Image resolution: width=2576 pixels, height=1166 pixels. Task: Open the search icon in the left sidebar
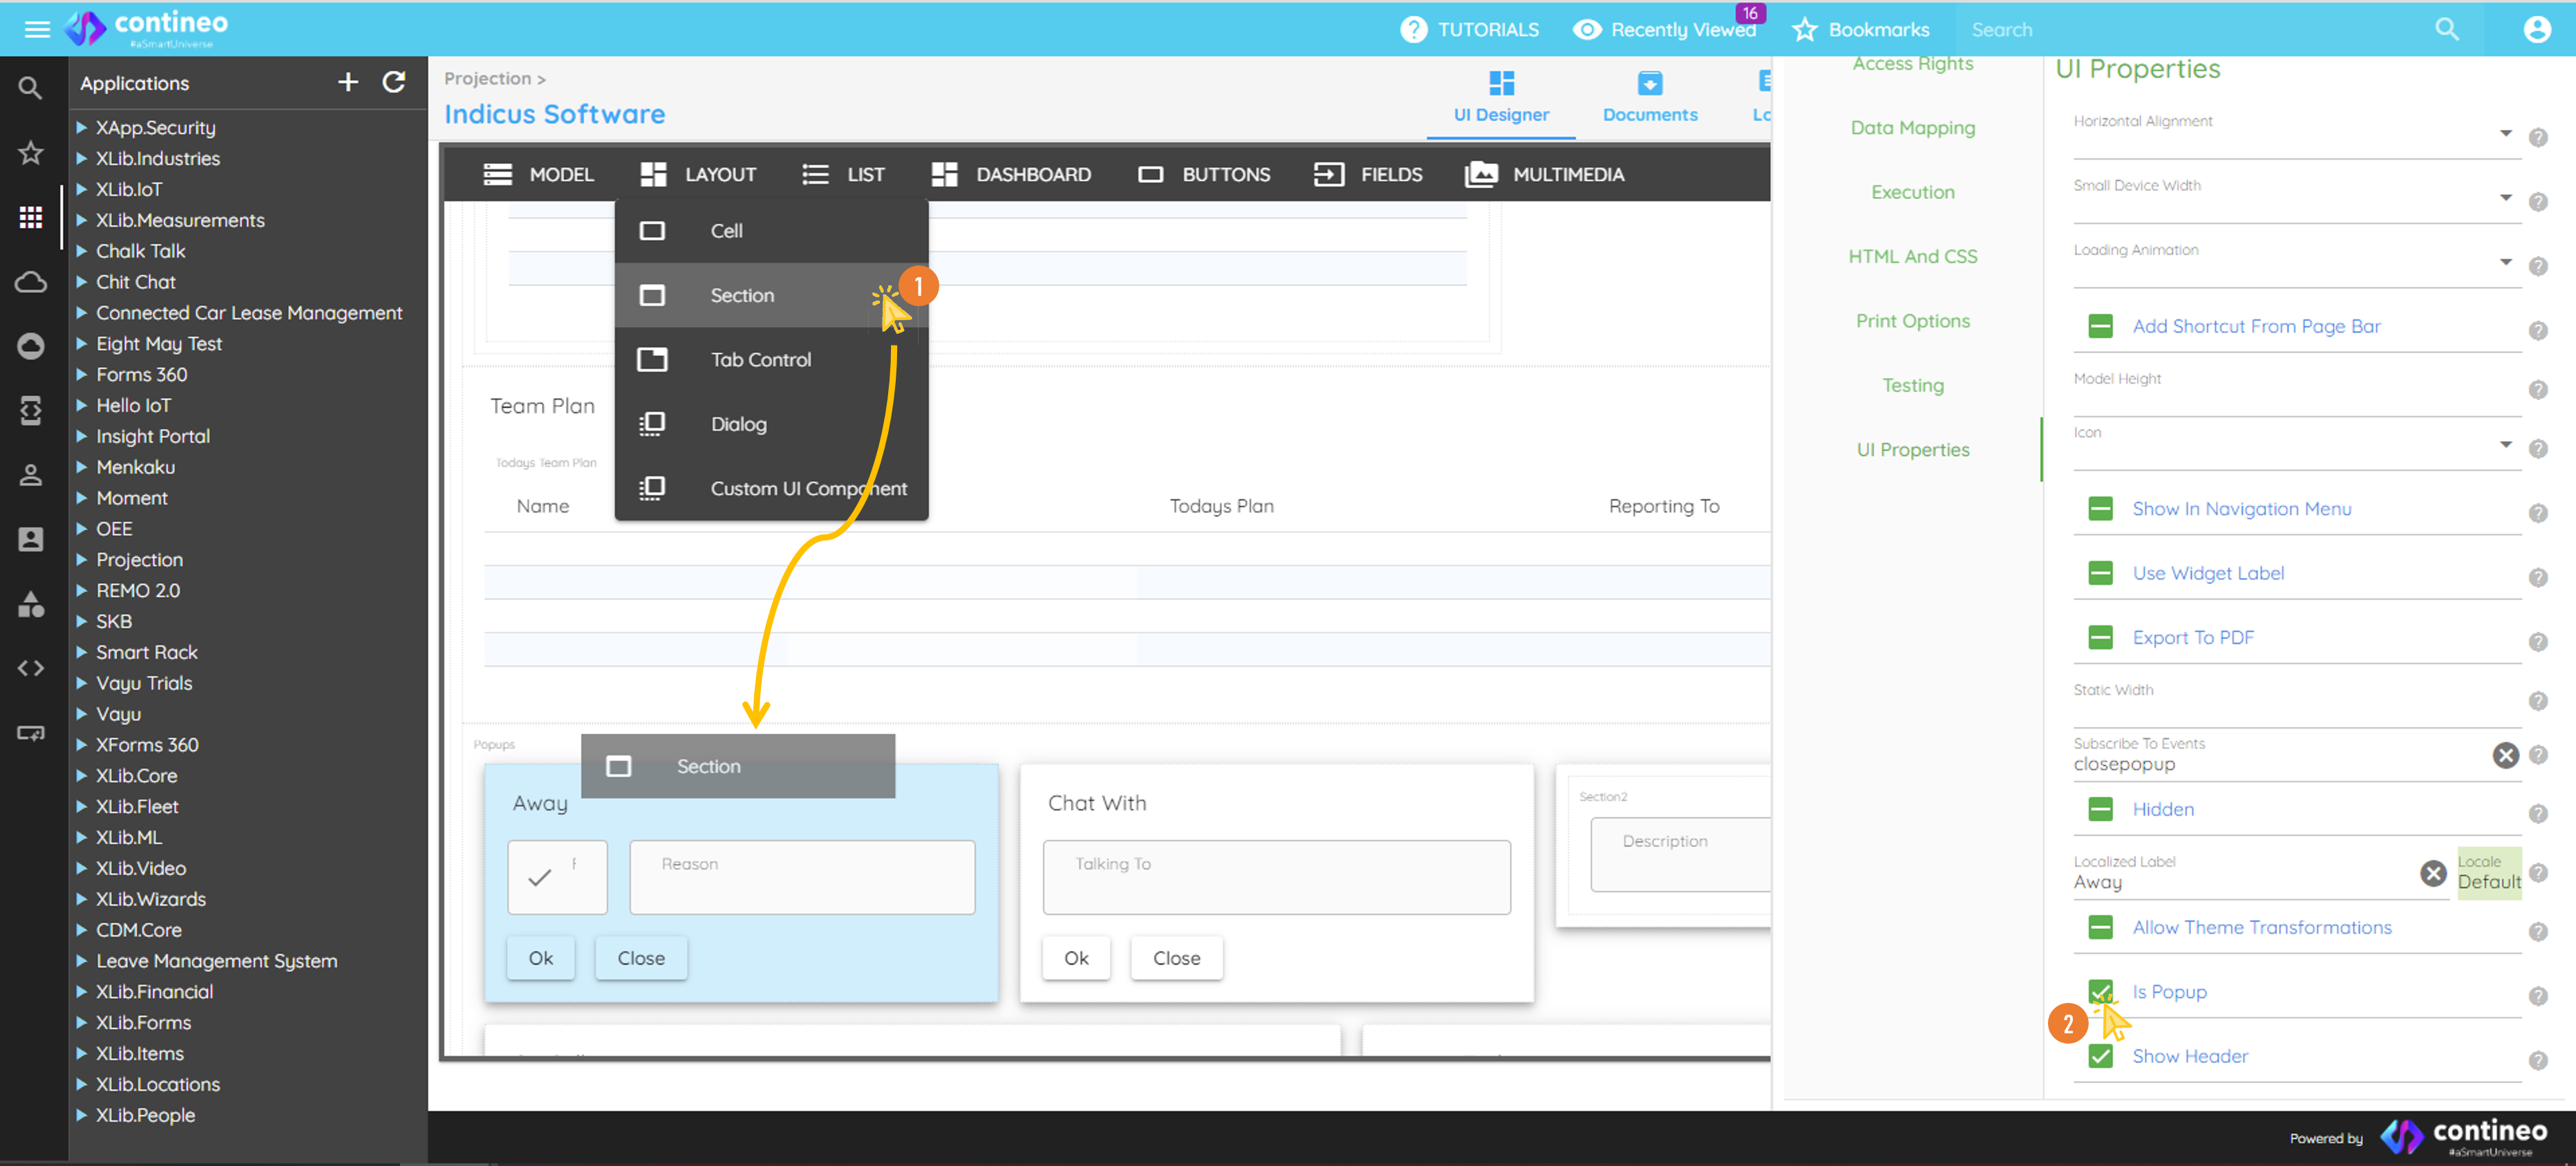[x=30, y=87]
